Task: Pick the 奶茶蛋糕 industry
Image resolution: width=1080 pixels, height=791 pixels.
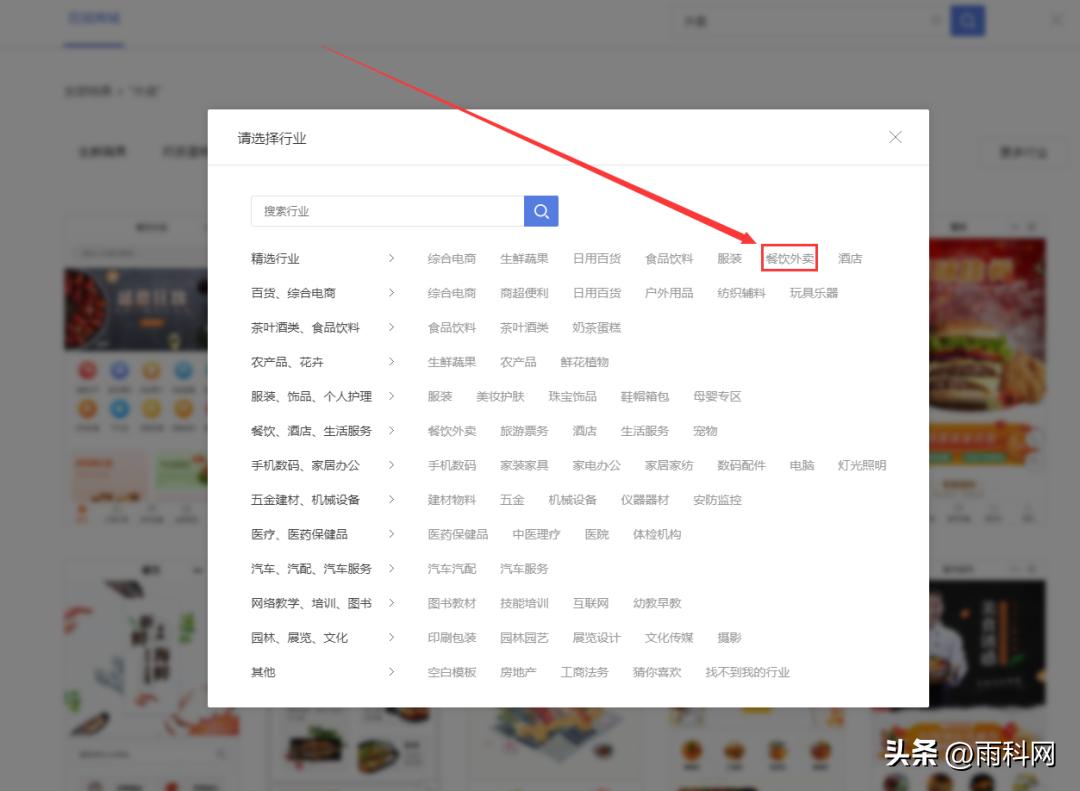Action: pyautogui.click(x=596, y=327)
